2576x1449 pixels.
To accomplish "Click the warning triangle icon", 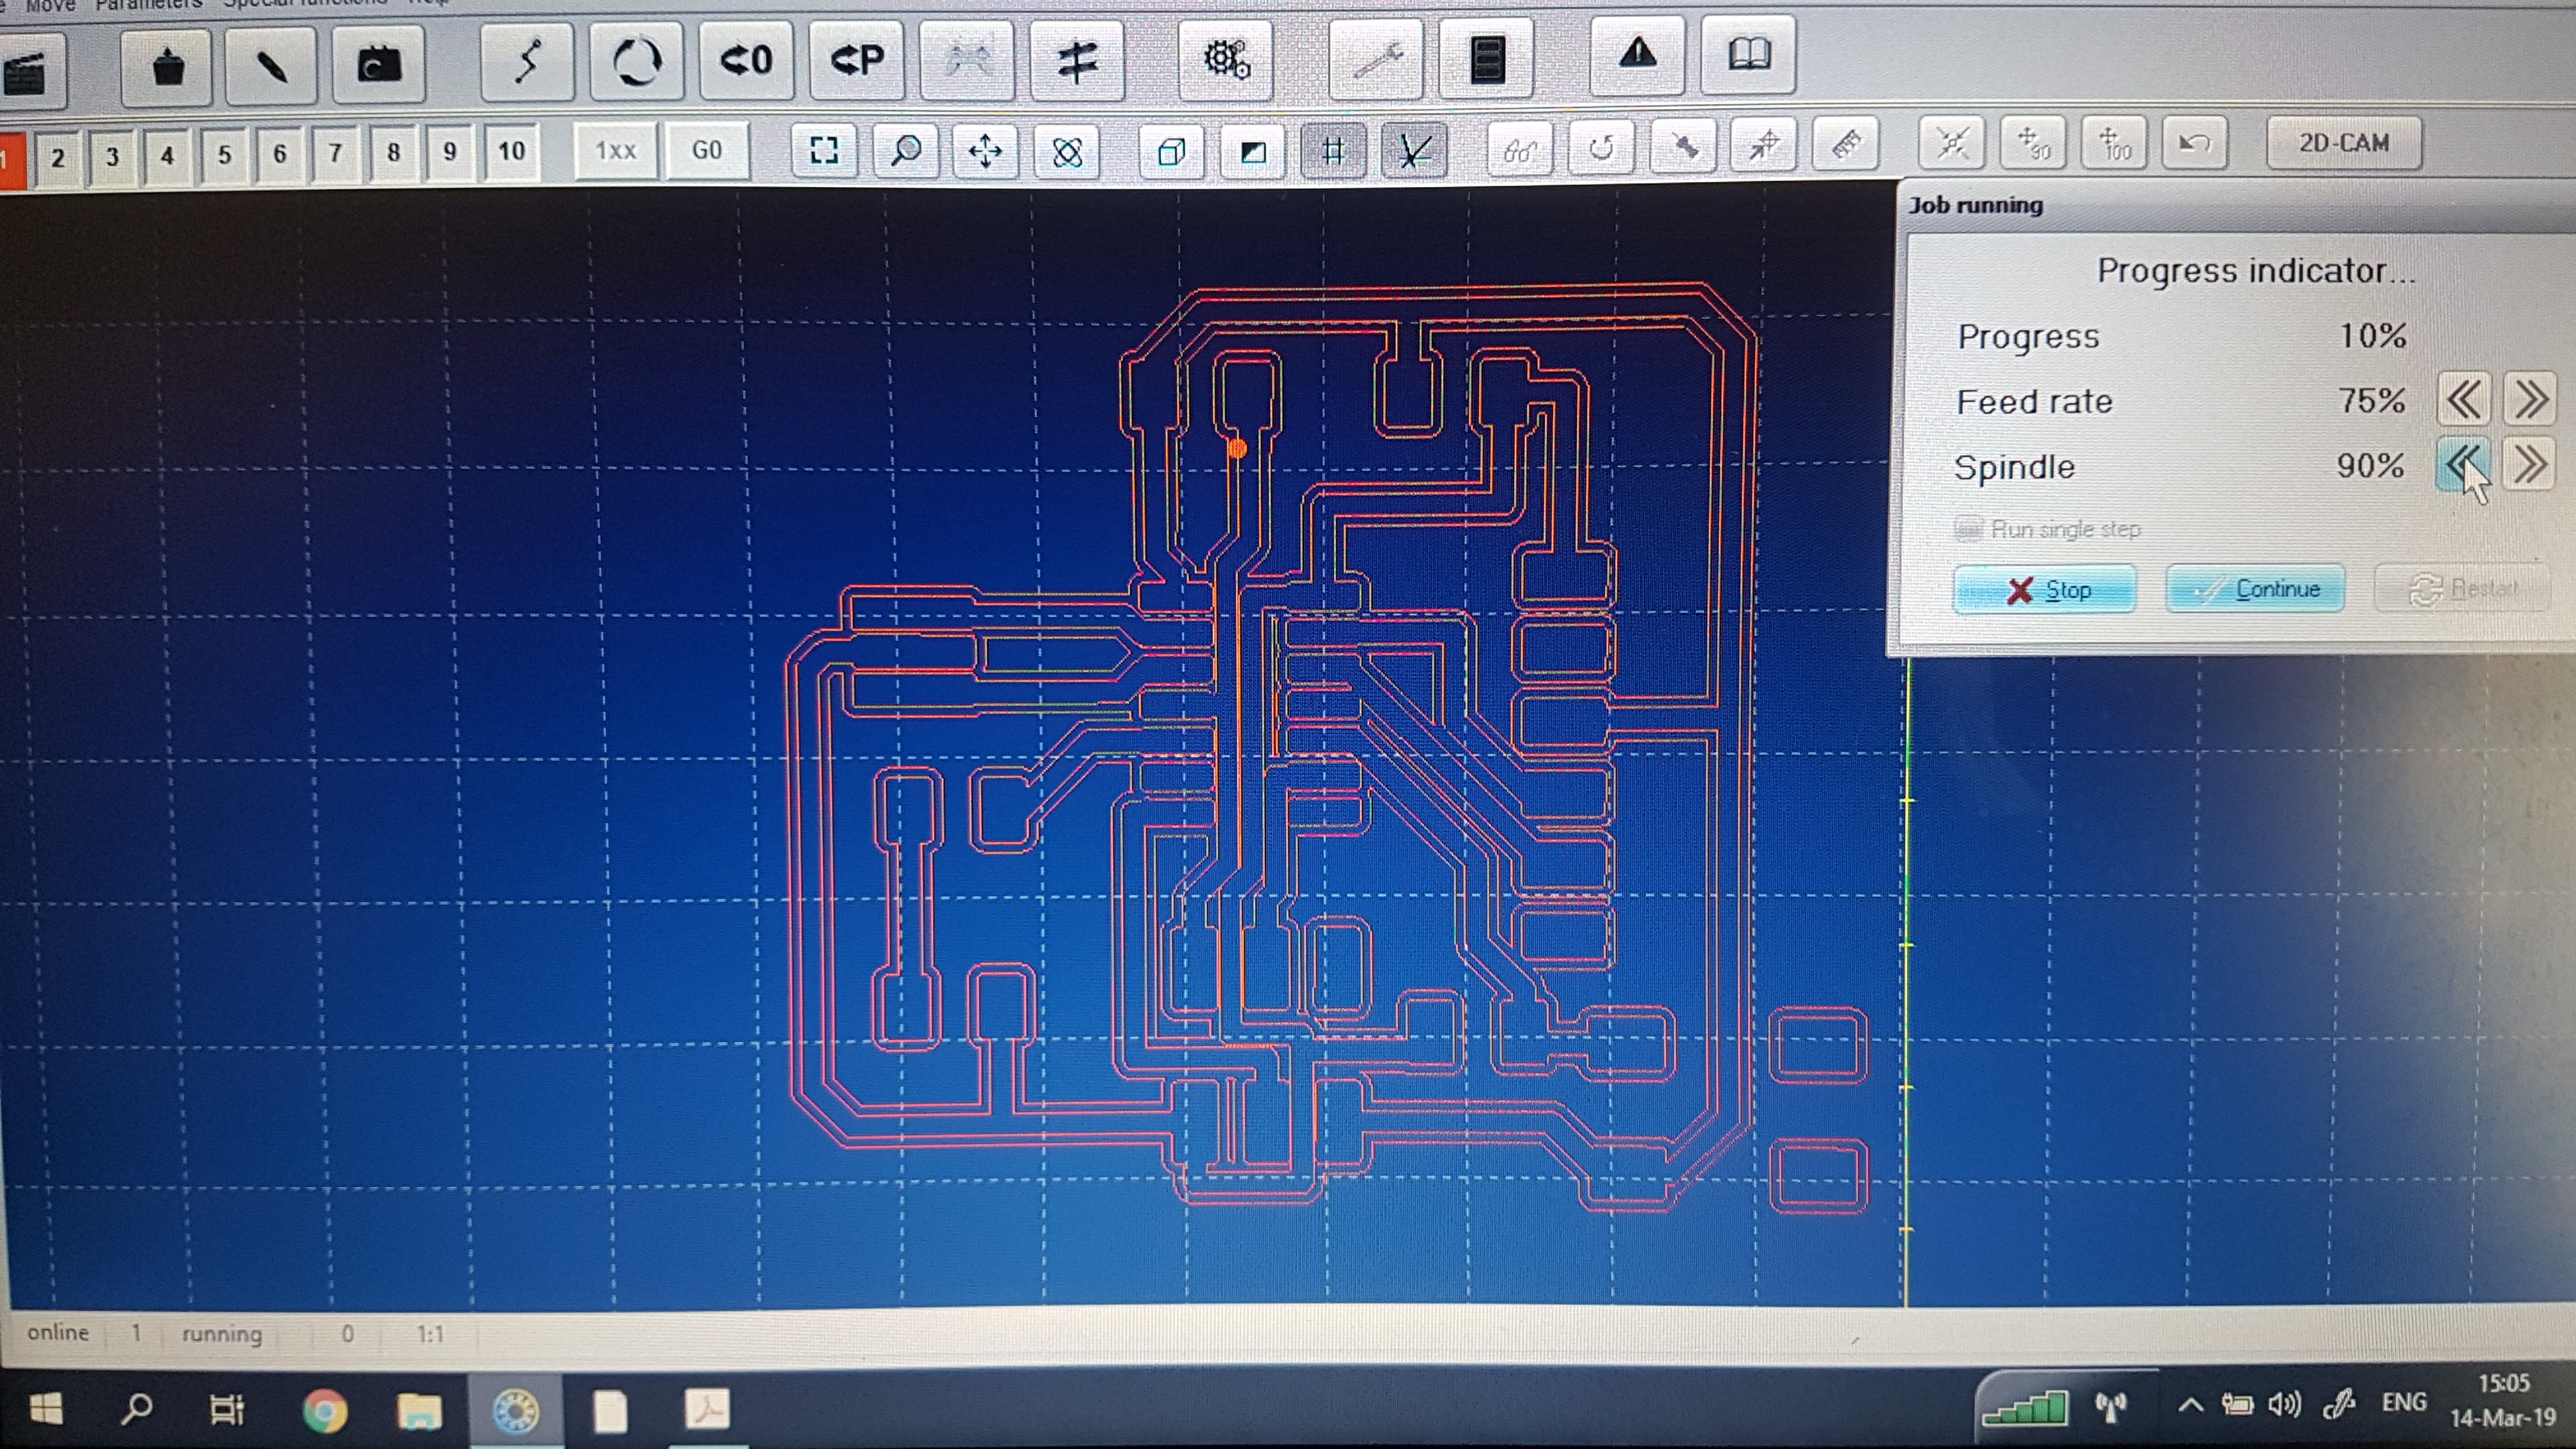I will click(1637, 55).
